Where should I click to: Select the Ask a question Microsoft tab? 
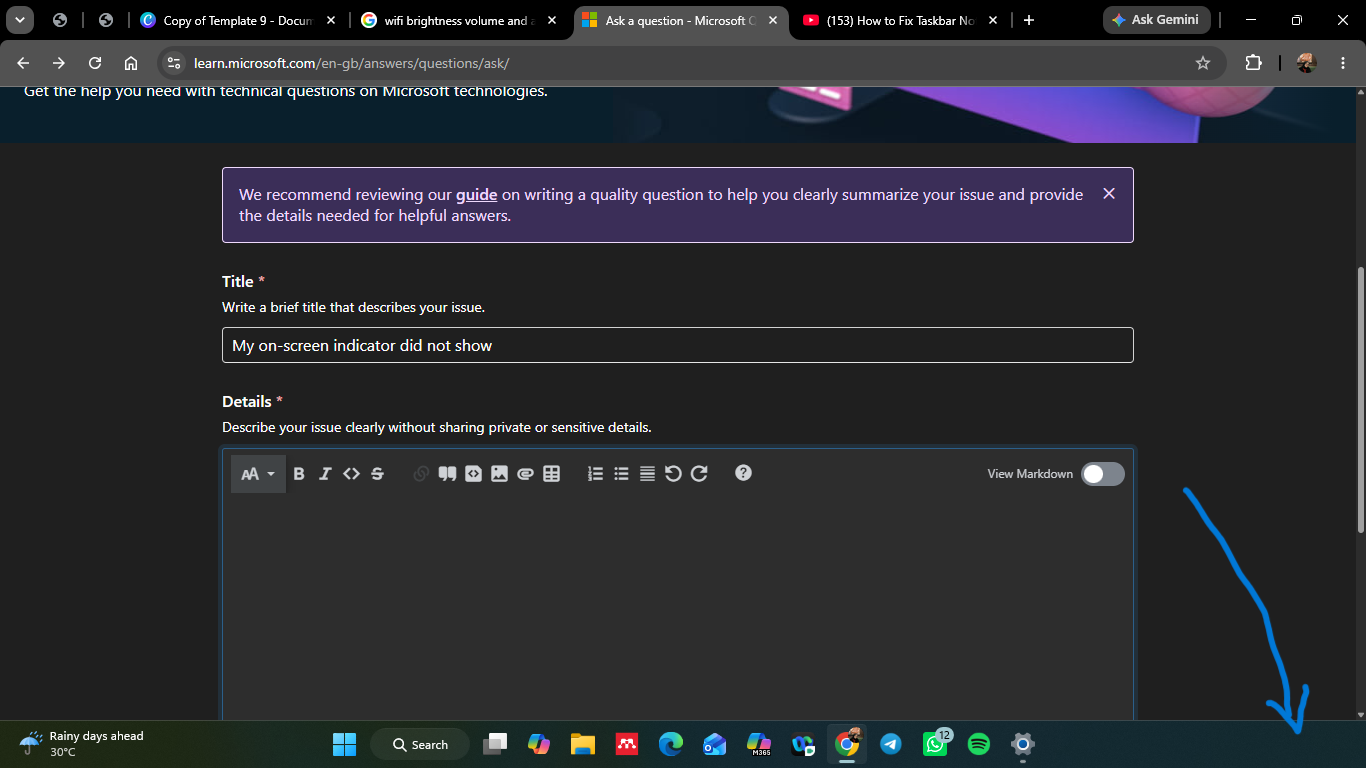pyautogui.click(x=682, y=20)
